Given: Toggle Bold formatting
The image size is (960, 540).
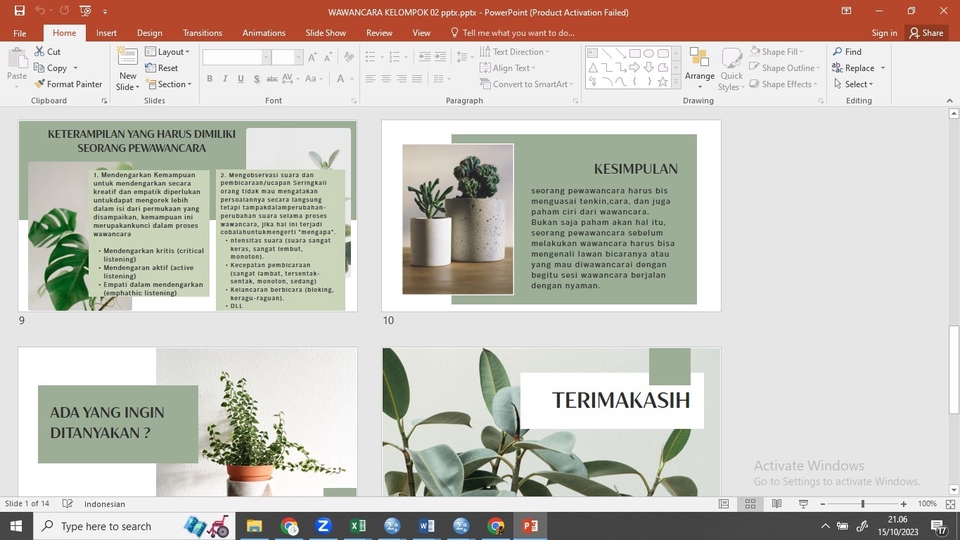Looking at the screenshot, I should click(x=209, y=78).
